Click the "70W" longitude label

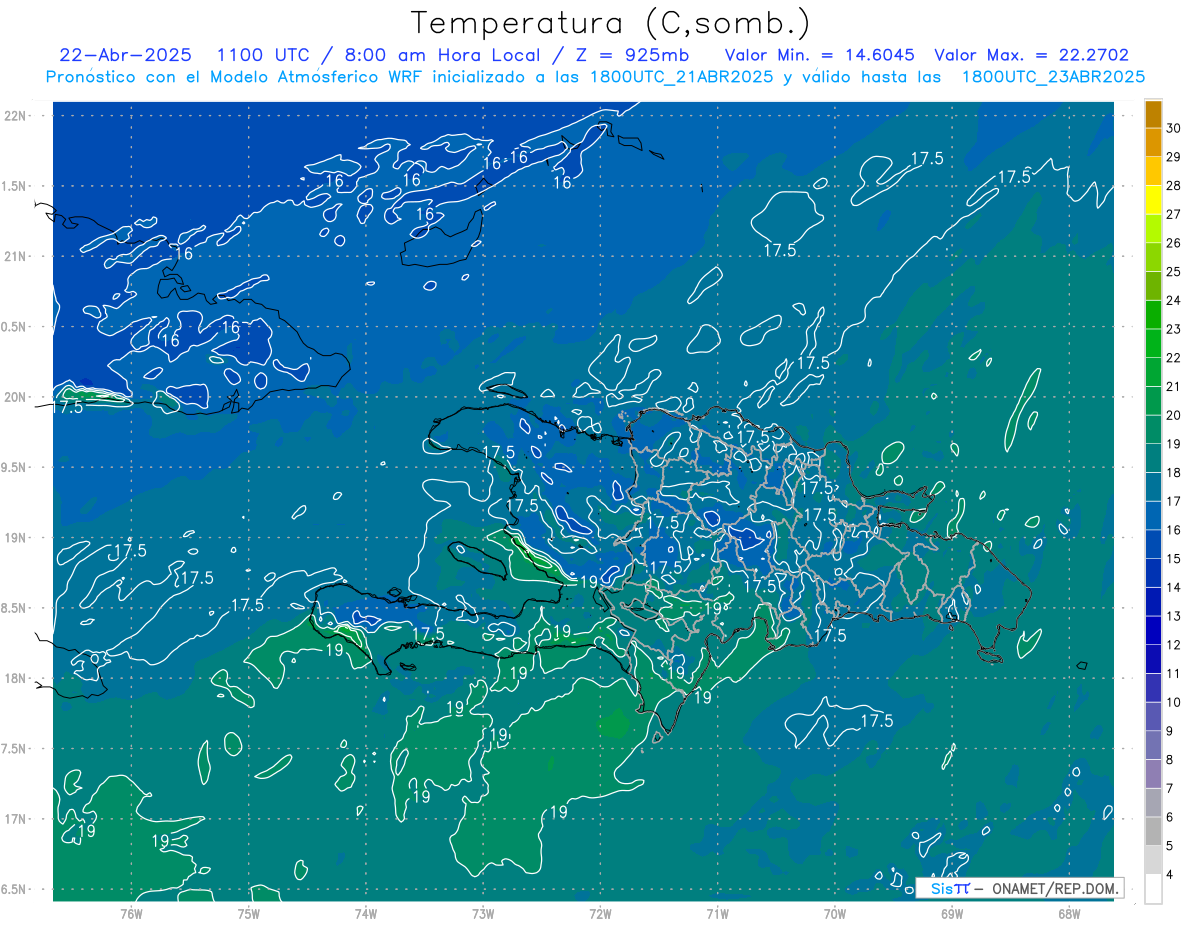[835, 913]
